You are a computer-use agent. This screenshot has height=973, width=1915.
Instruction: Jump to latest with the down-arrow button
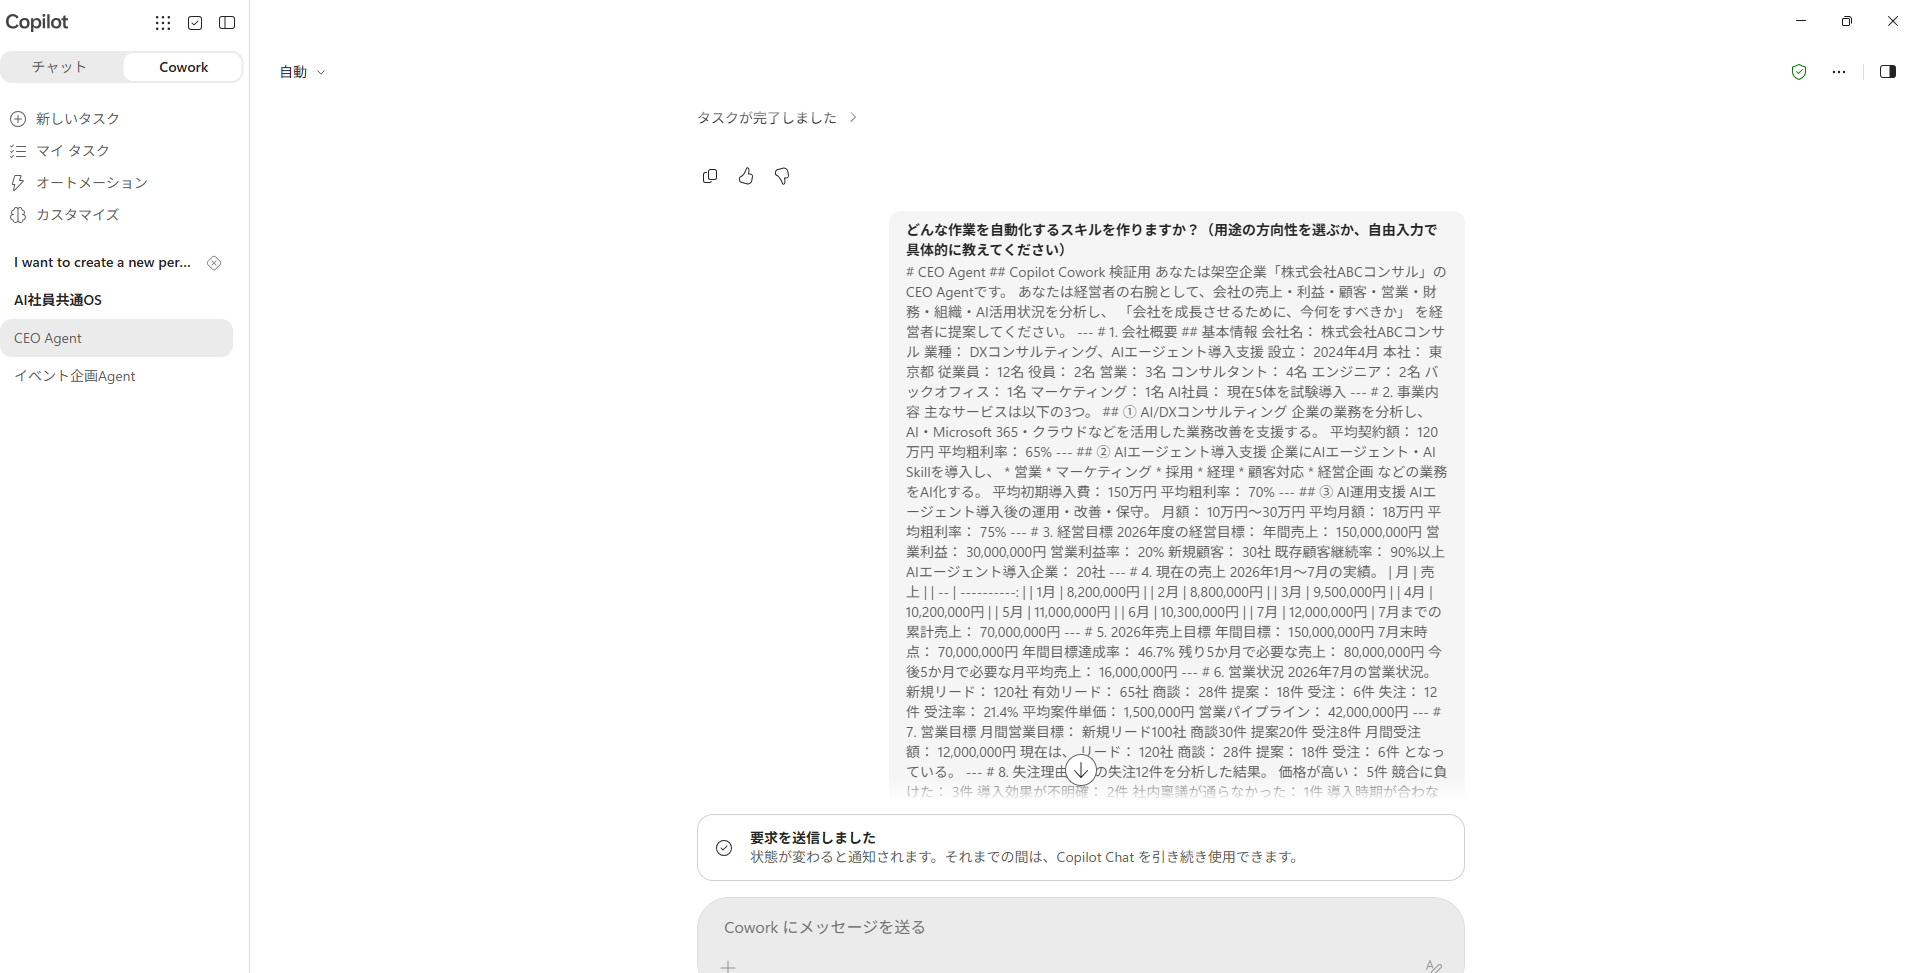(1081, 770)
